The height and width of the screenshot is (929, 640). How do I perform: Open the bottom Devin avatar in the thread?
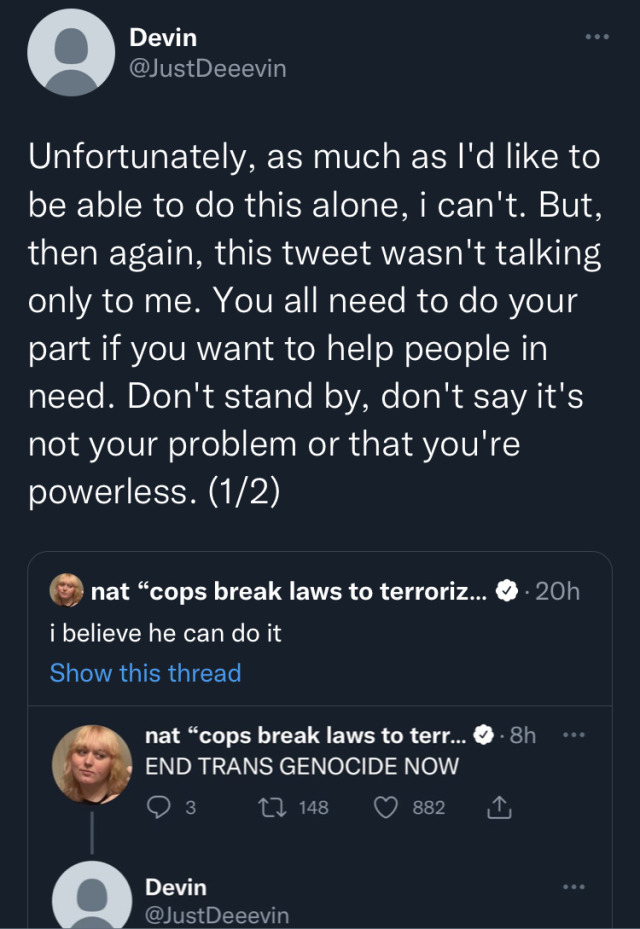tap(92, 896)
